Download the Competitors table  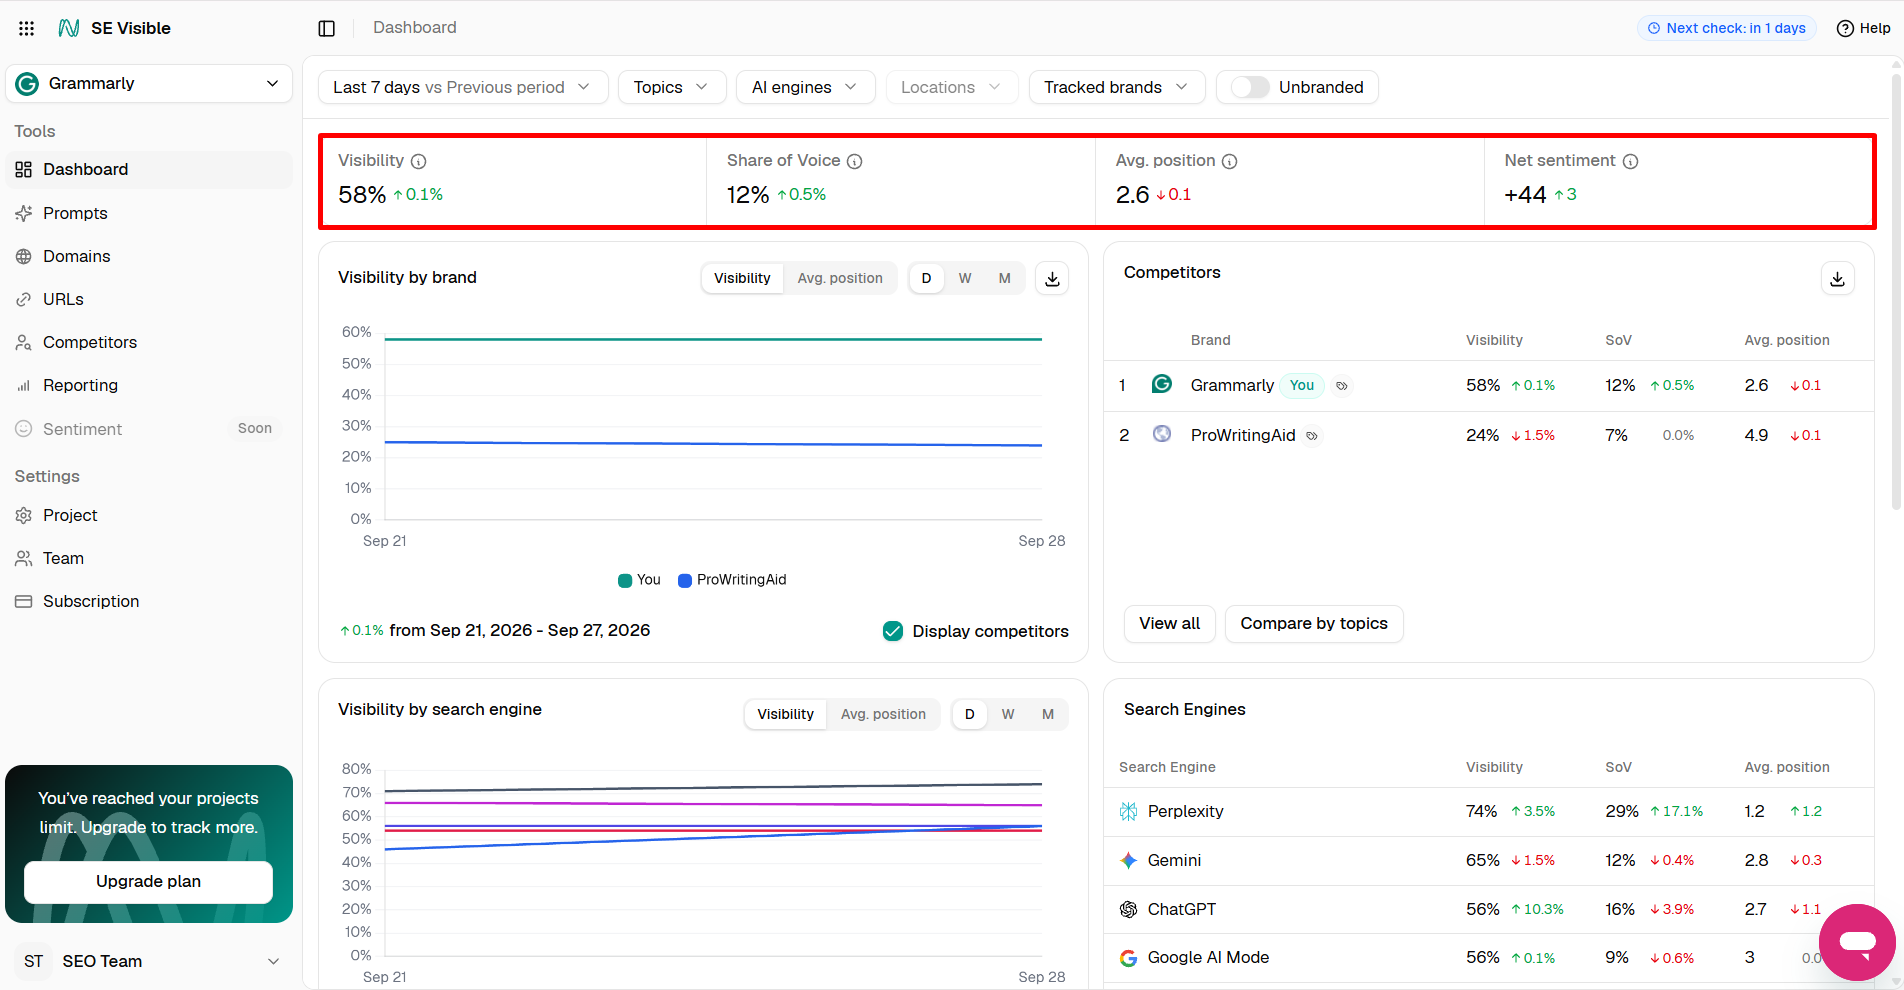point(1837,279)
